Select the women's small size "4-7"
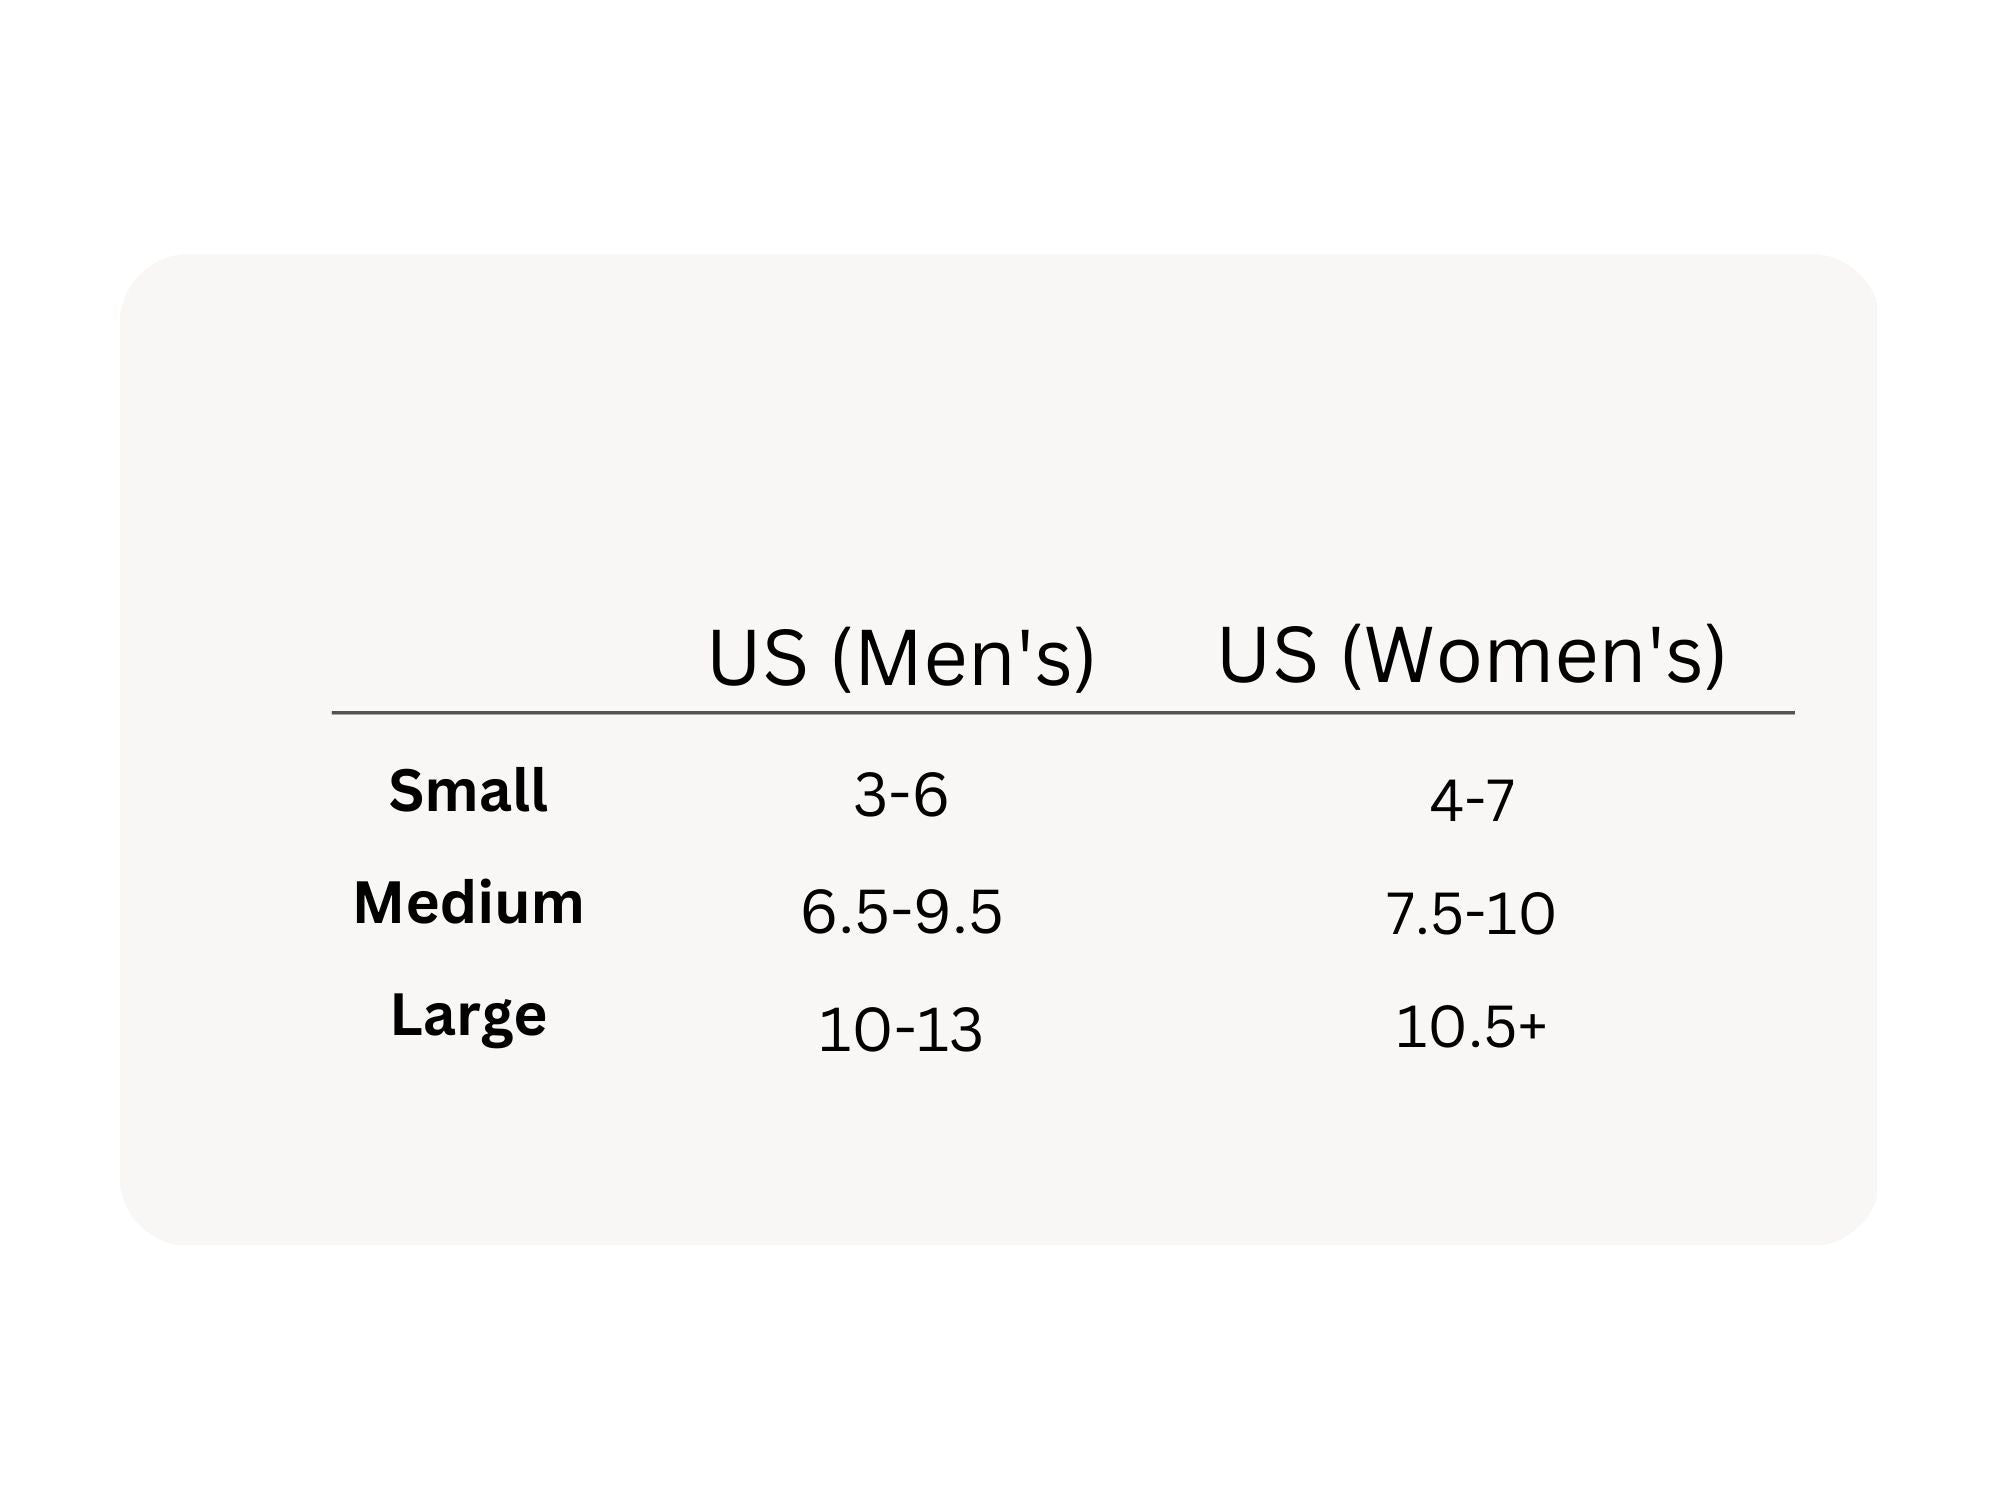Screen dimensions: 2000x1500 click(1471, 801)
